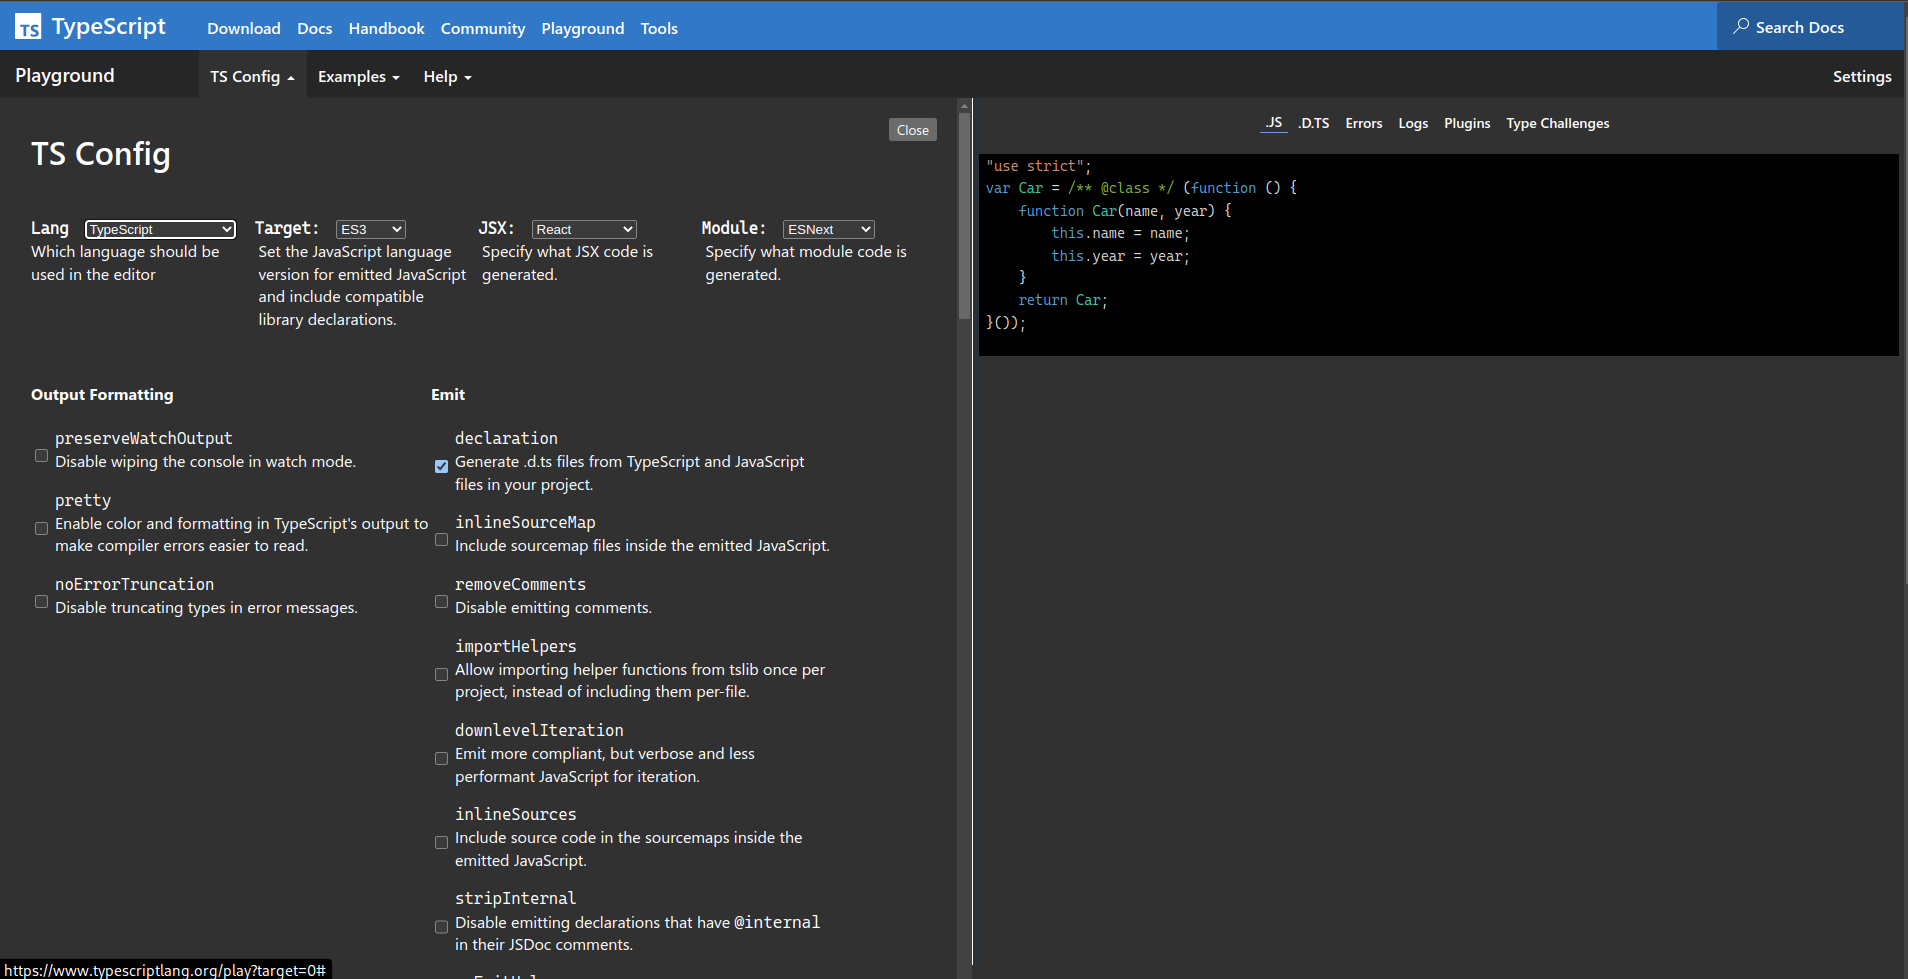This screenshot has height=979, width=1908.
Task: Open the Lang TypeScript dropdown
Action: pyautogui.click(x=160, y=229)
